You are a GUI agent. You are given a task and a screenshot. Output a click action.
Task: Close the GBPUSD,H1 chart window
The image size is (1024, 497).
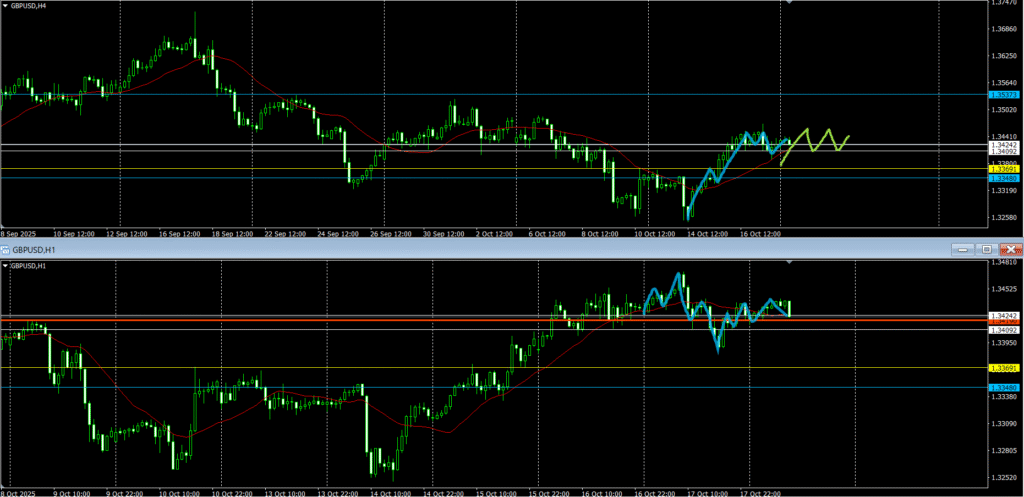pos(1011,249)
